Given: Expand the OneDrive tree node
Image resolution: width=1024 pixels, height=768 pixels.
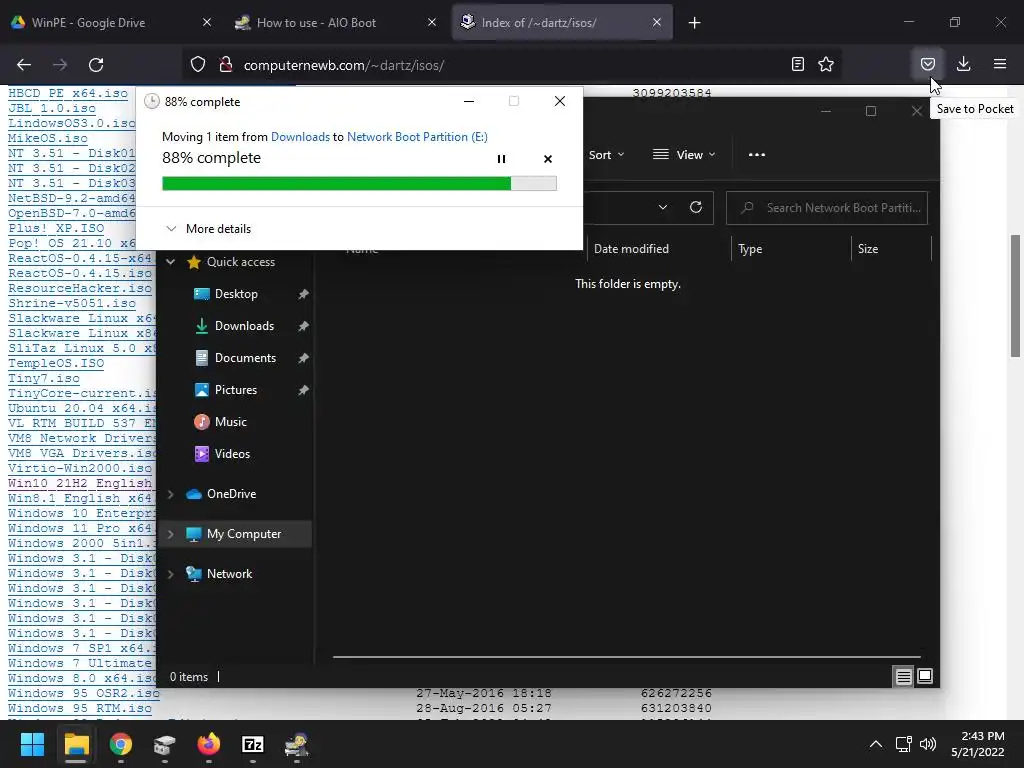Looking at the screenshot, I should [170, 494].
